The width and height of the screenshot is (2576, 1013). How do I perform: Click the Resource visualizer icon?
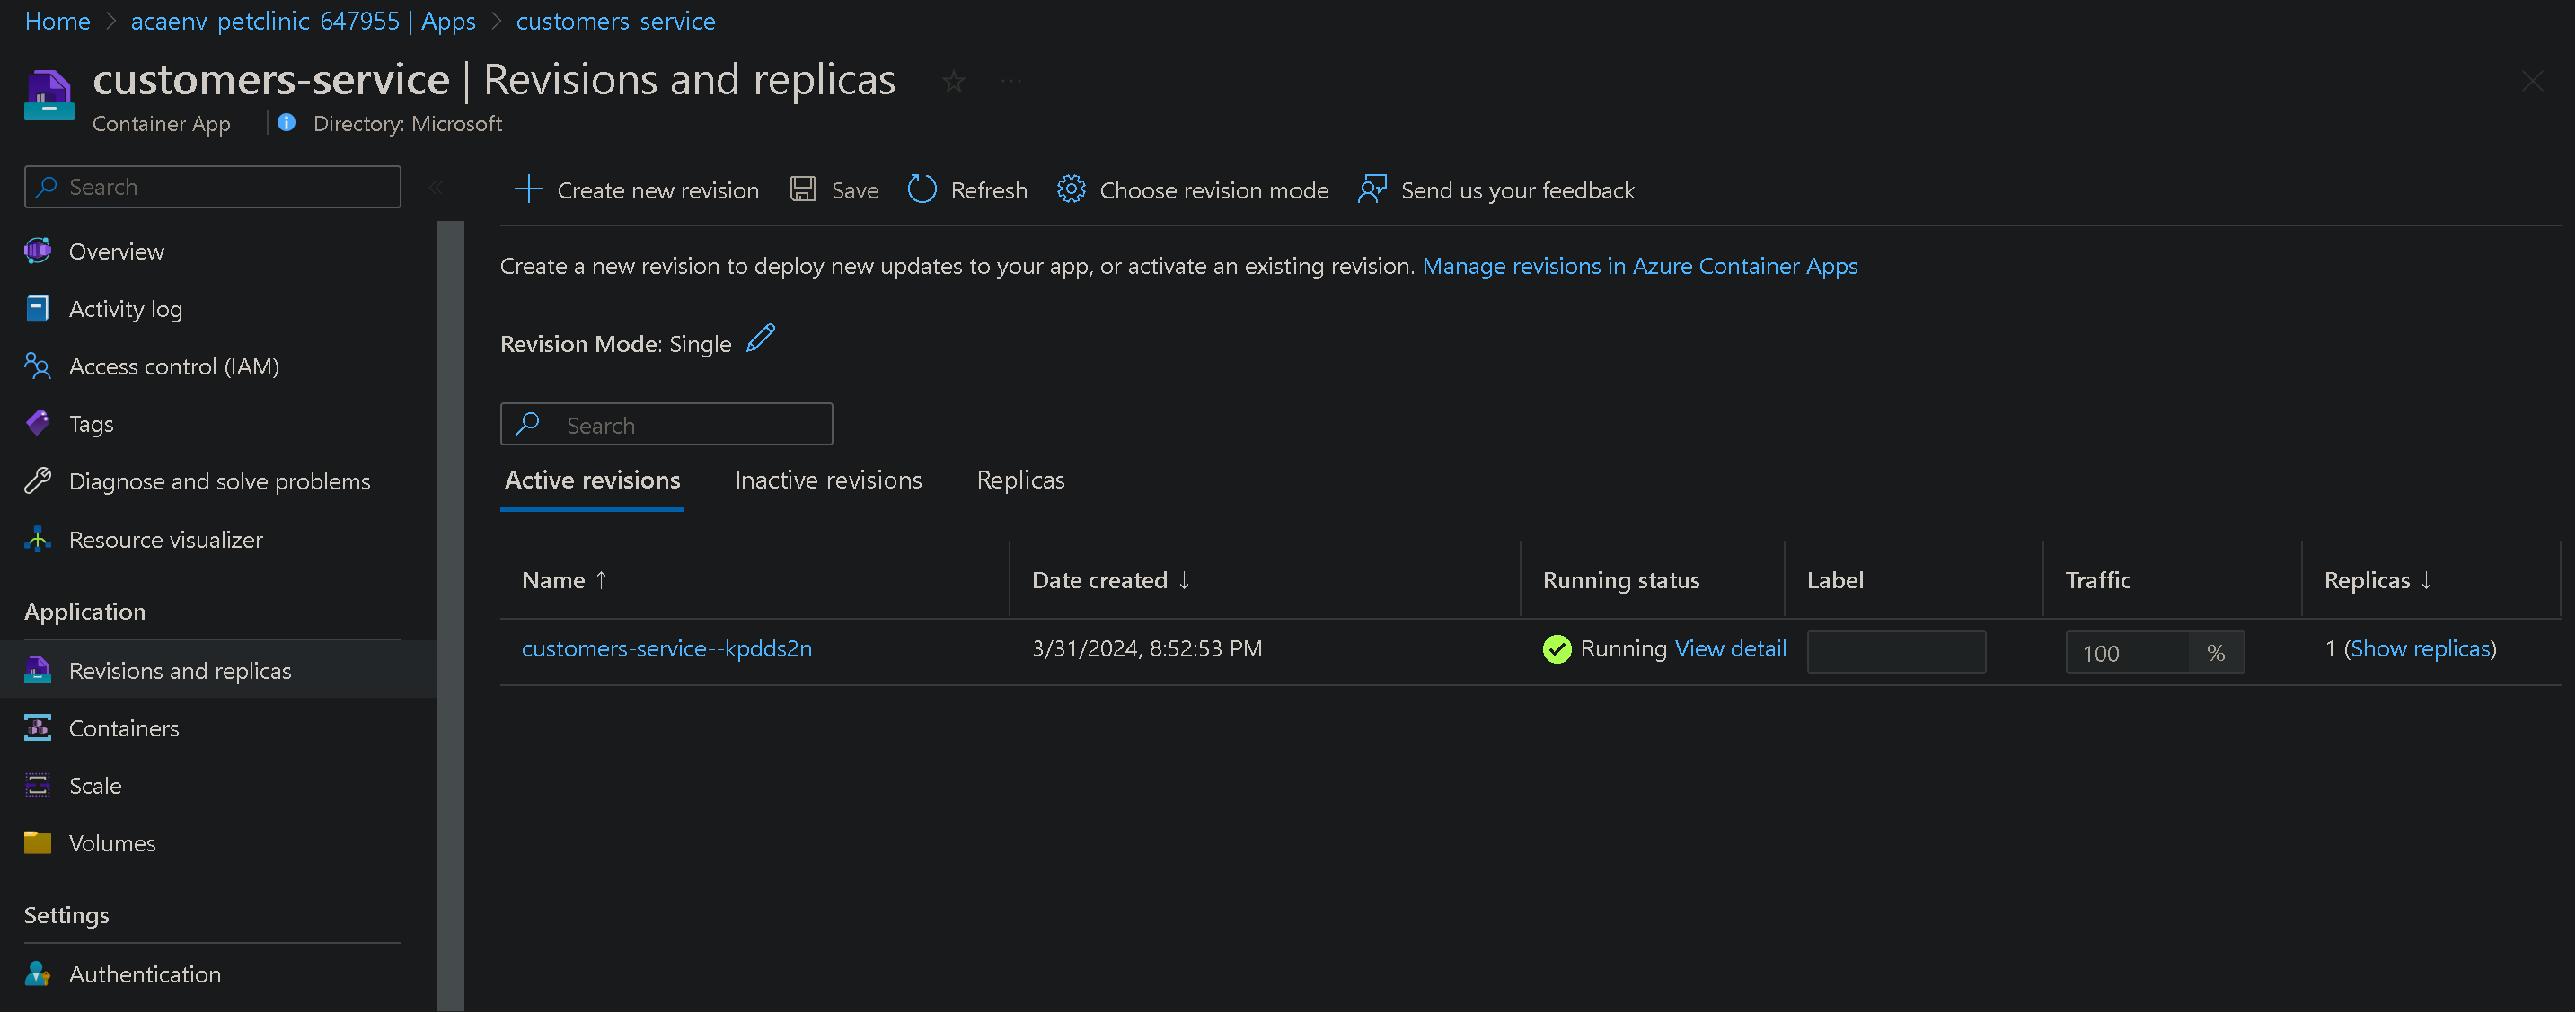[38, 539]
